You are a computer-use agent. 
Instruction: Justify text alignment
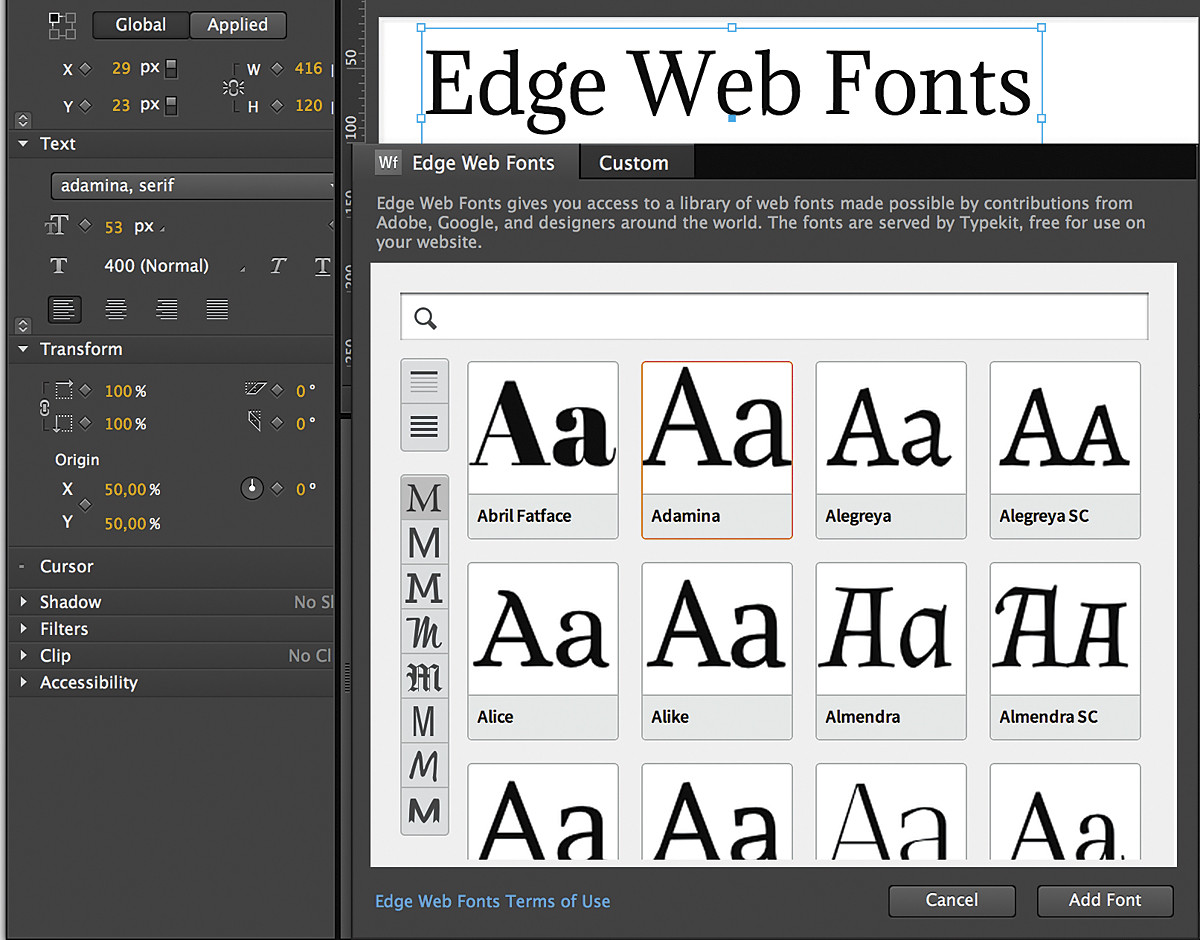217,309
